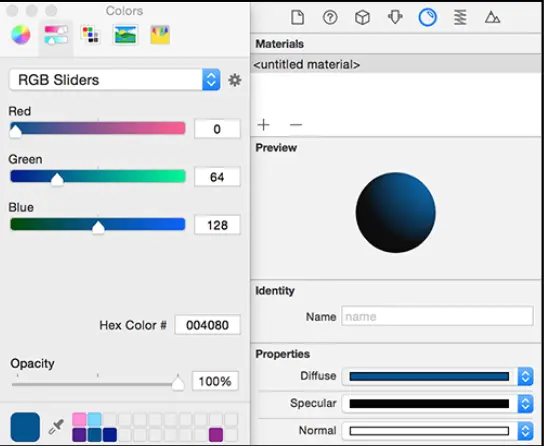Open the RGB Sliders mode dropdown

click(114, 80)
